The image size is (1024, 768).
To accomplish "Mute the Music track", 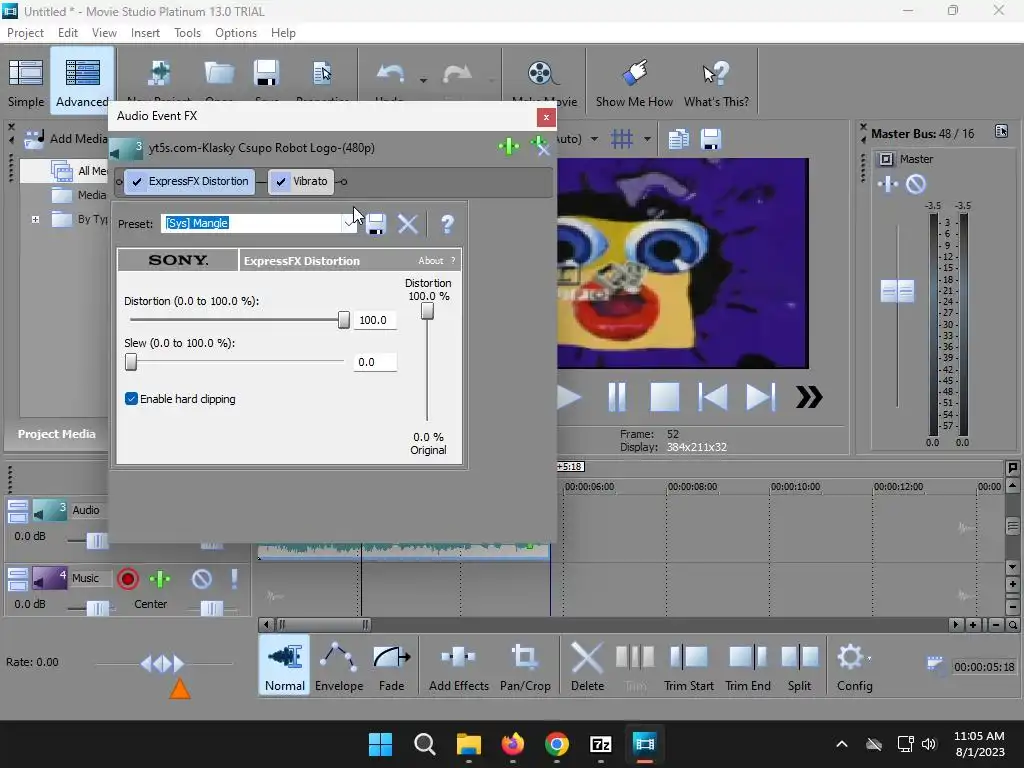I will 201,579.
